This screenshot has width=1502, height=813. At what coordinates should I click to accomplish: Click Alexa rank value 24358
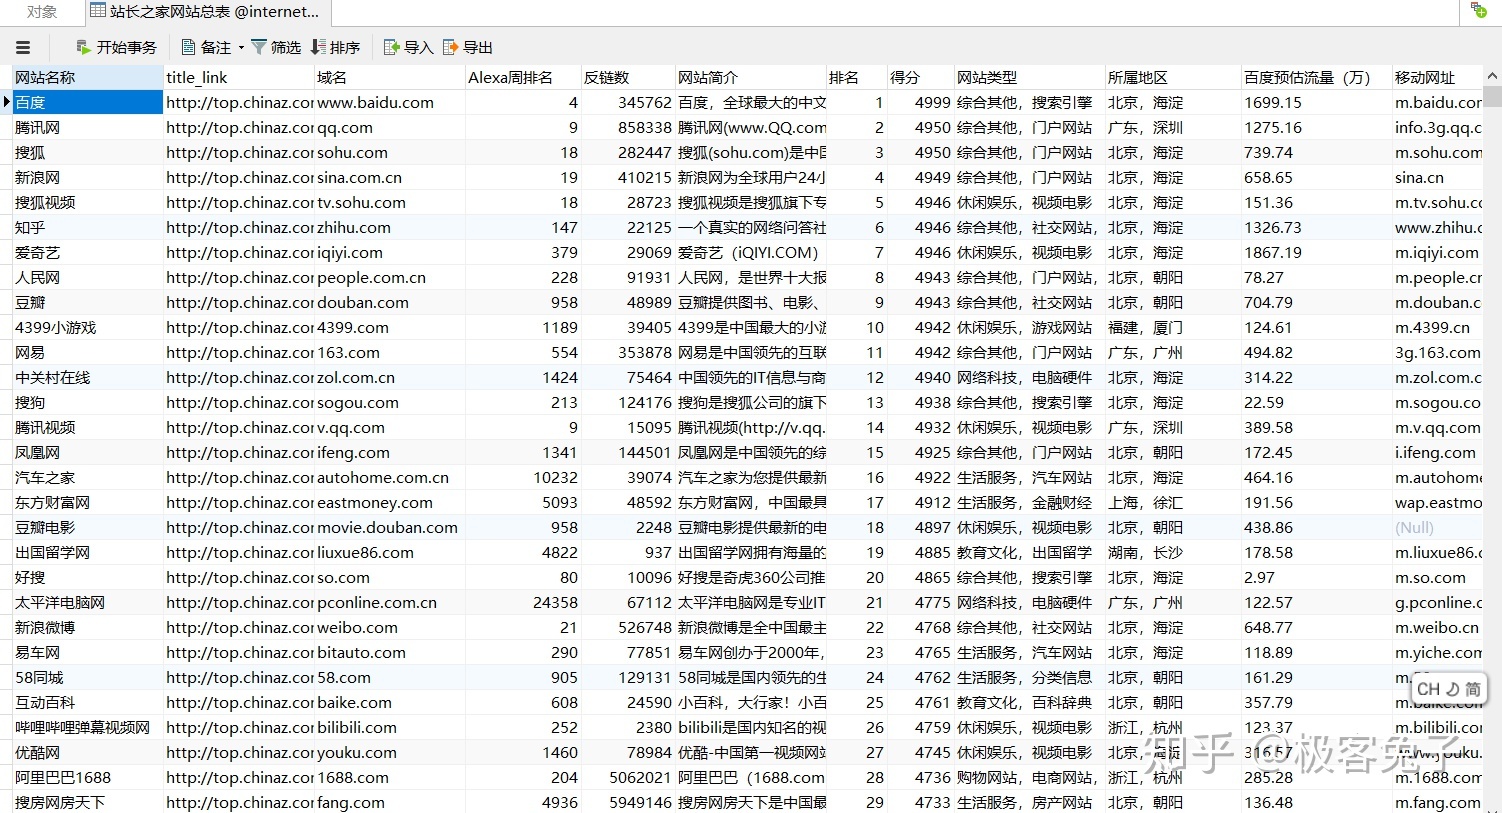[x=523, y=602]
